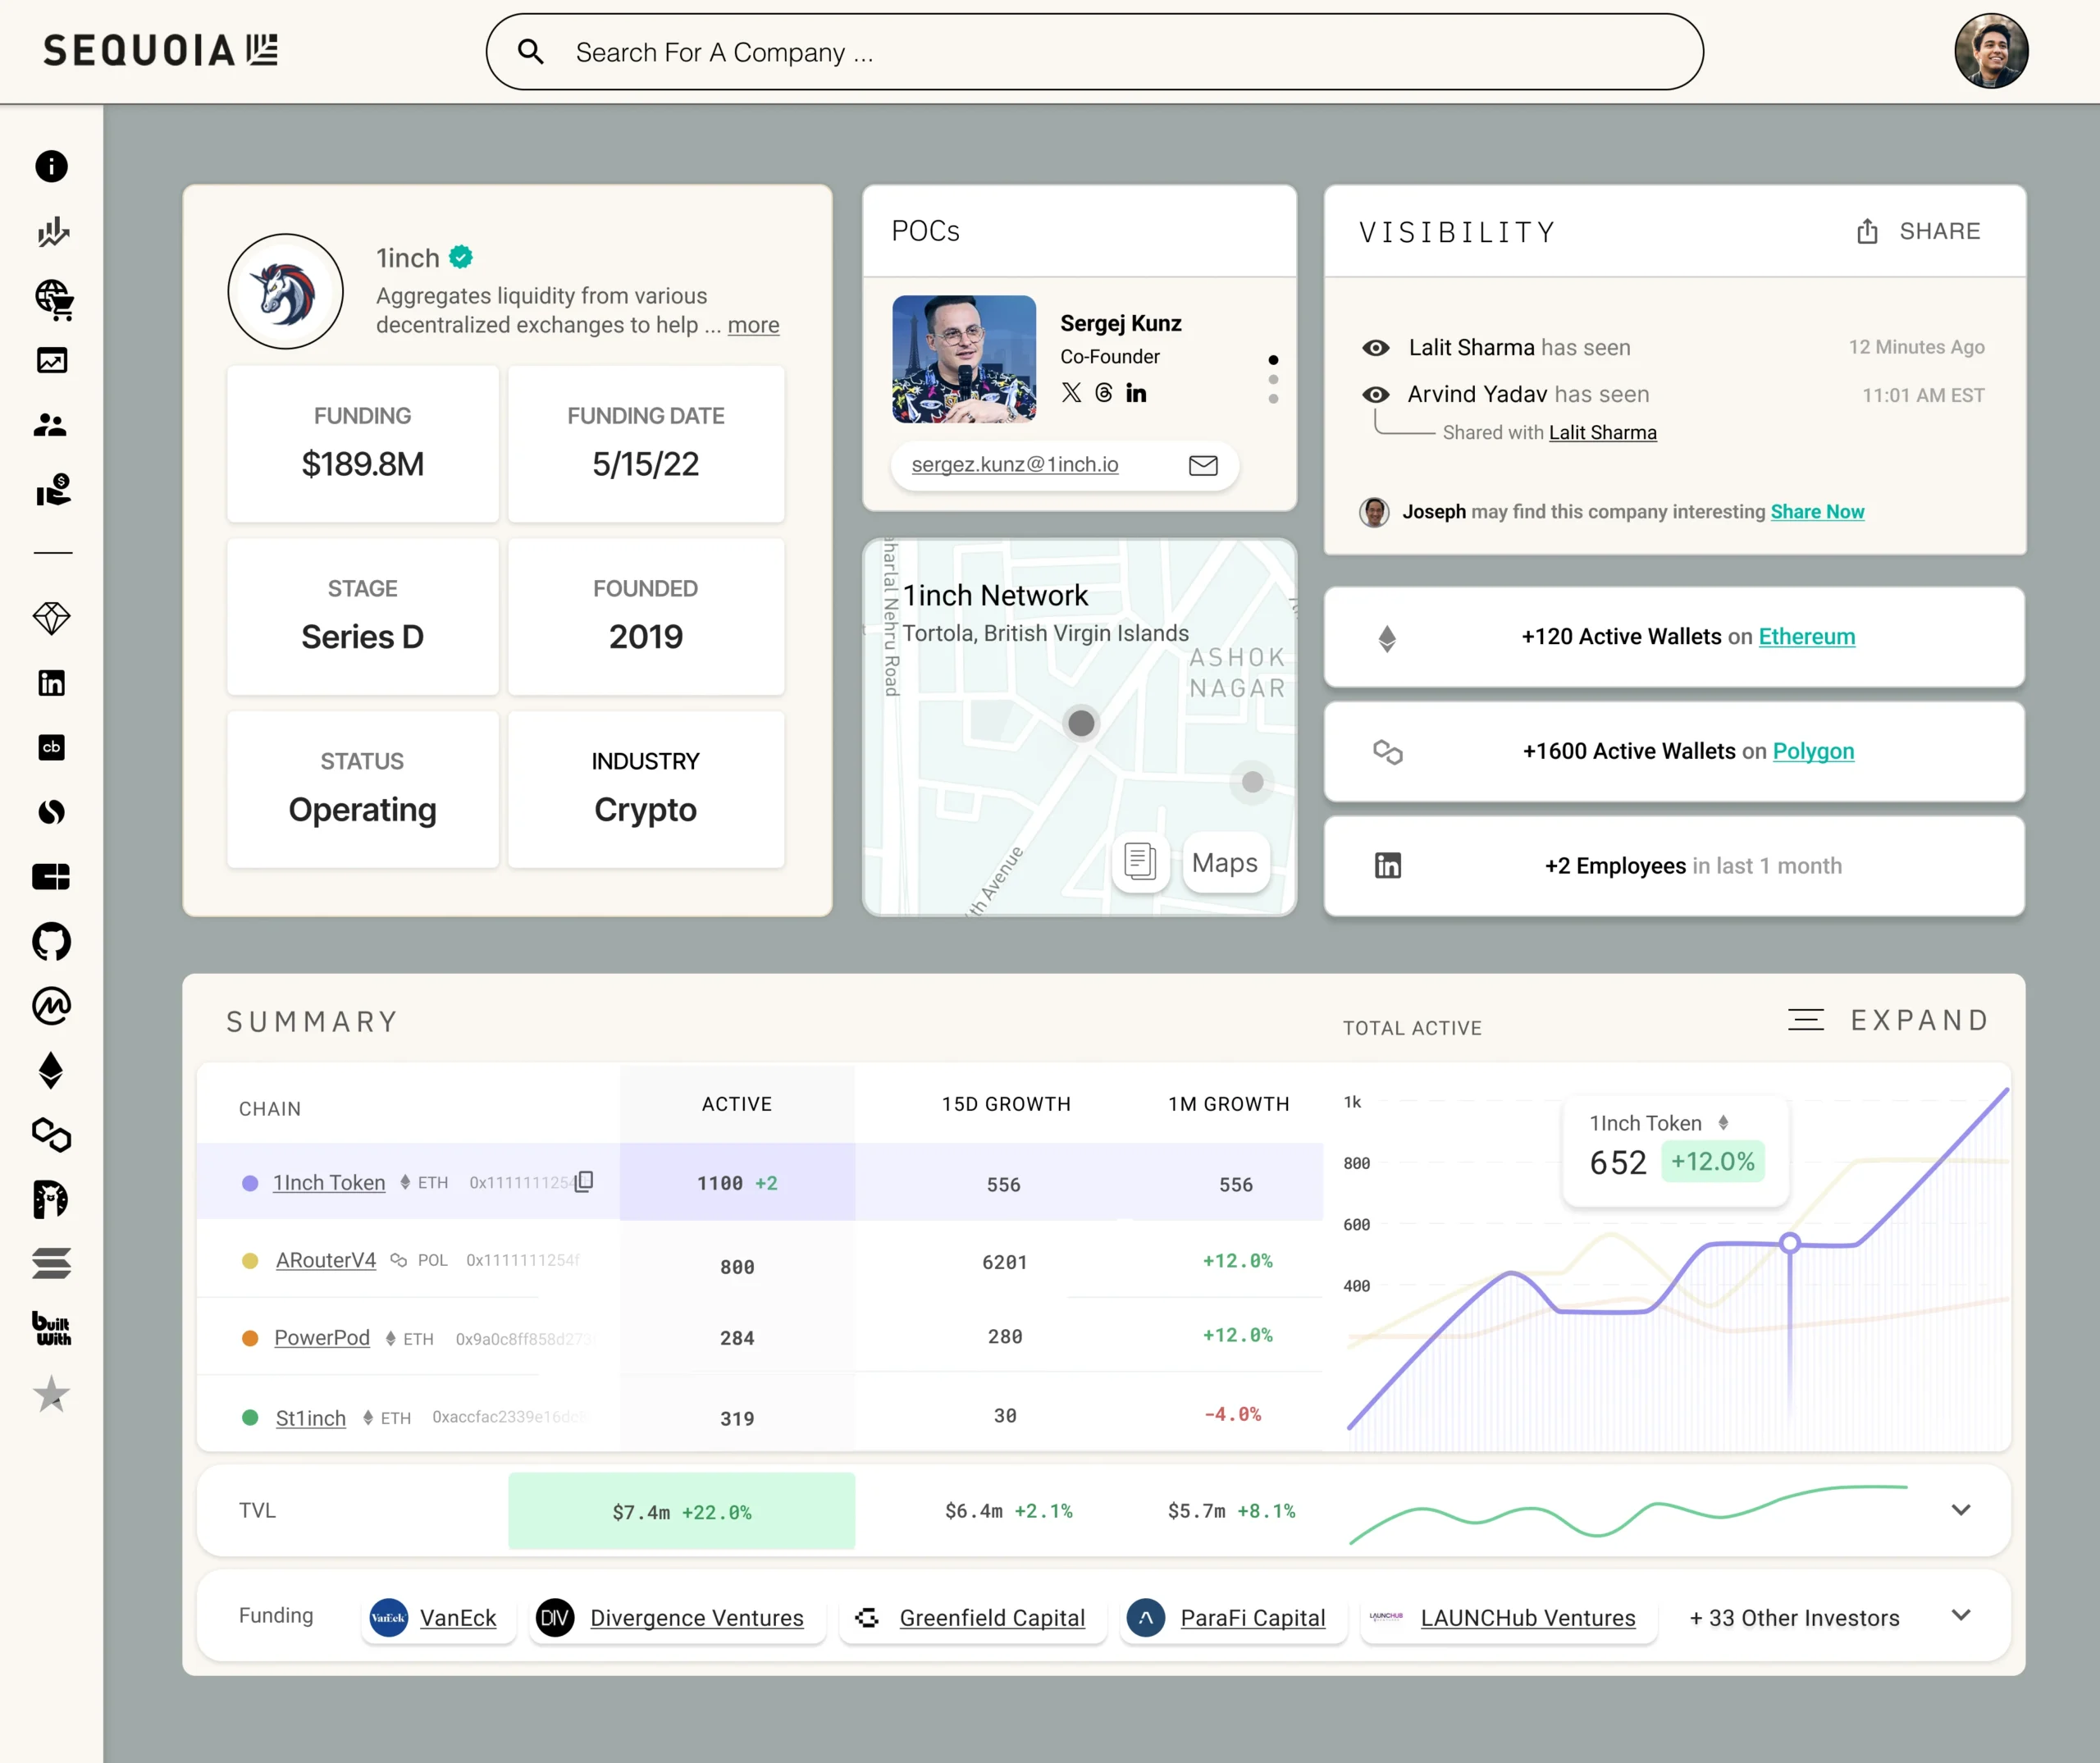Select the Polygon chain sidebar icon
Viewport: 2100px width, 1763px height.
click(51, 1134)
